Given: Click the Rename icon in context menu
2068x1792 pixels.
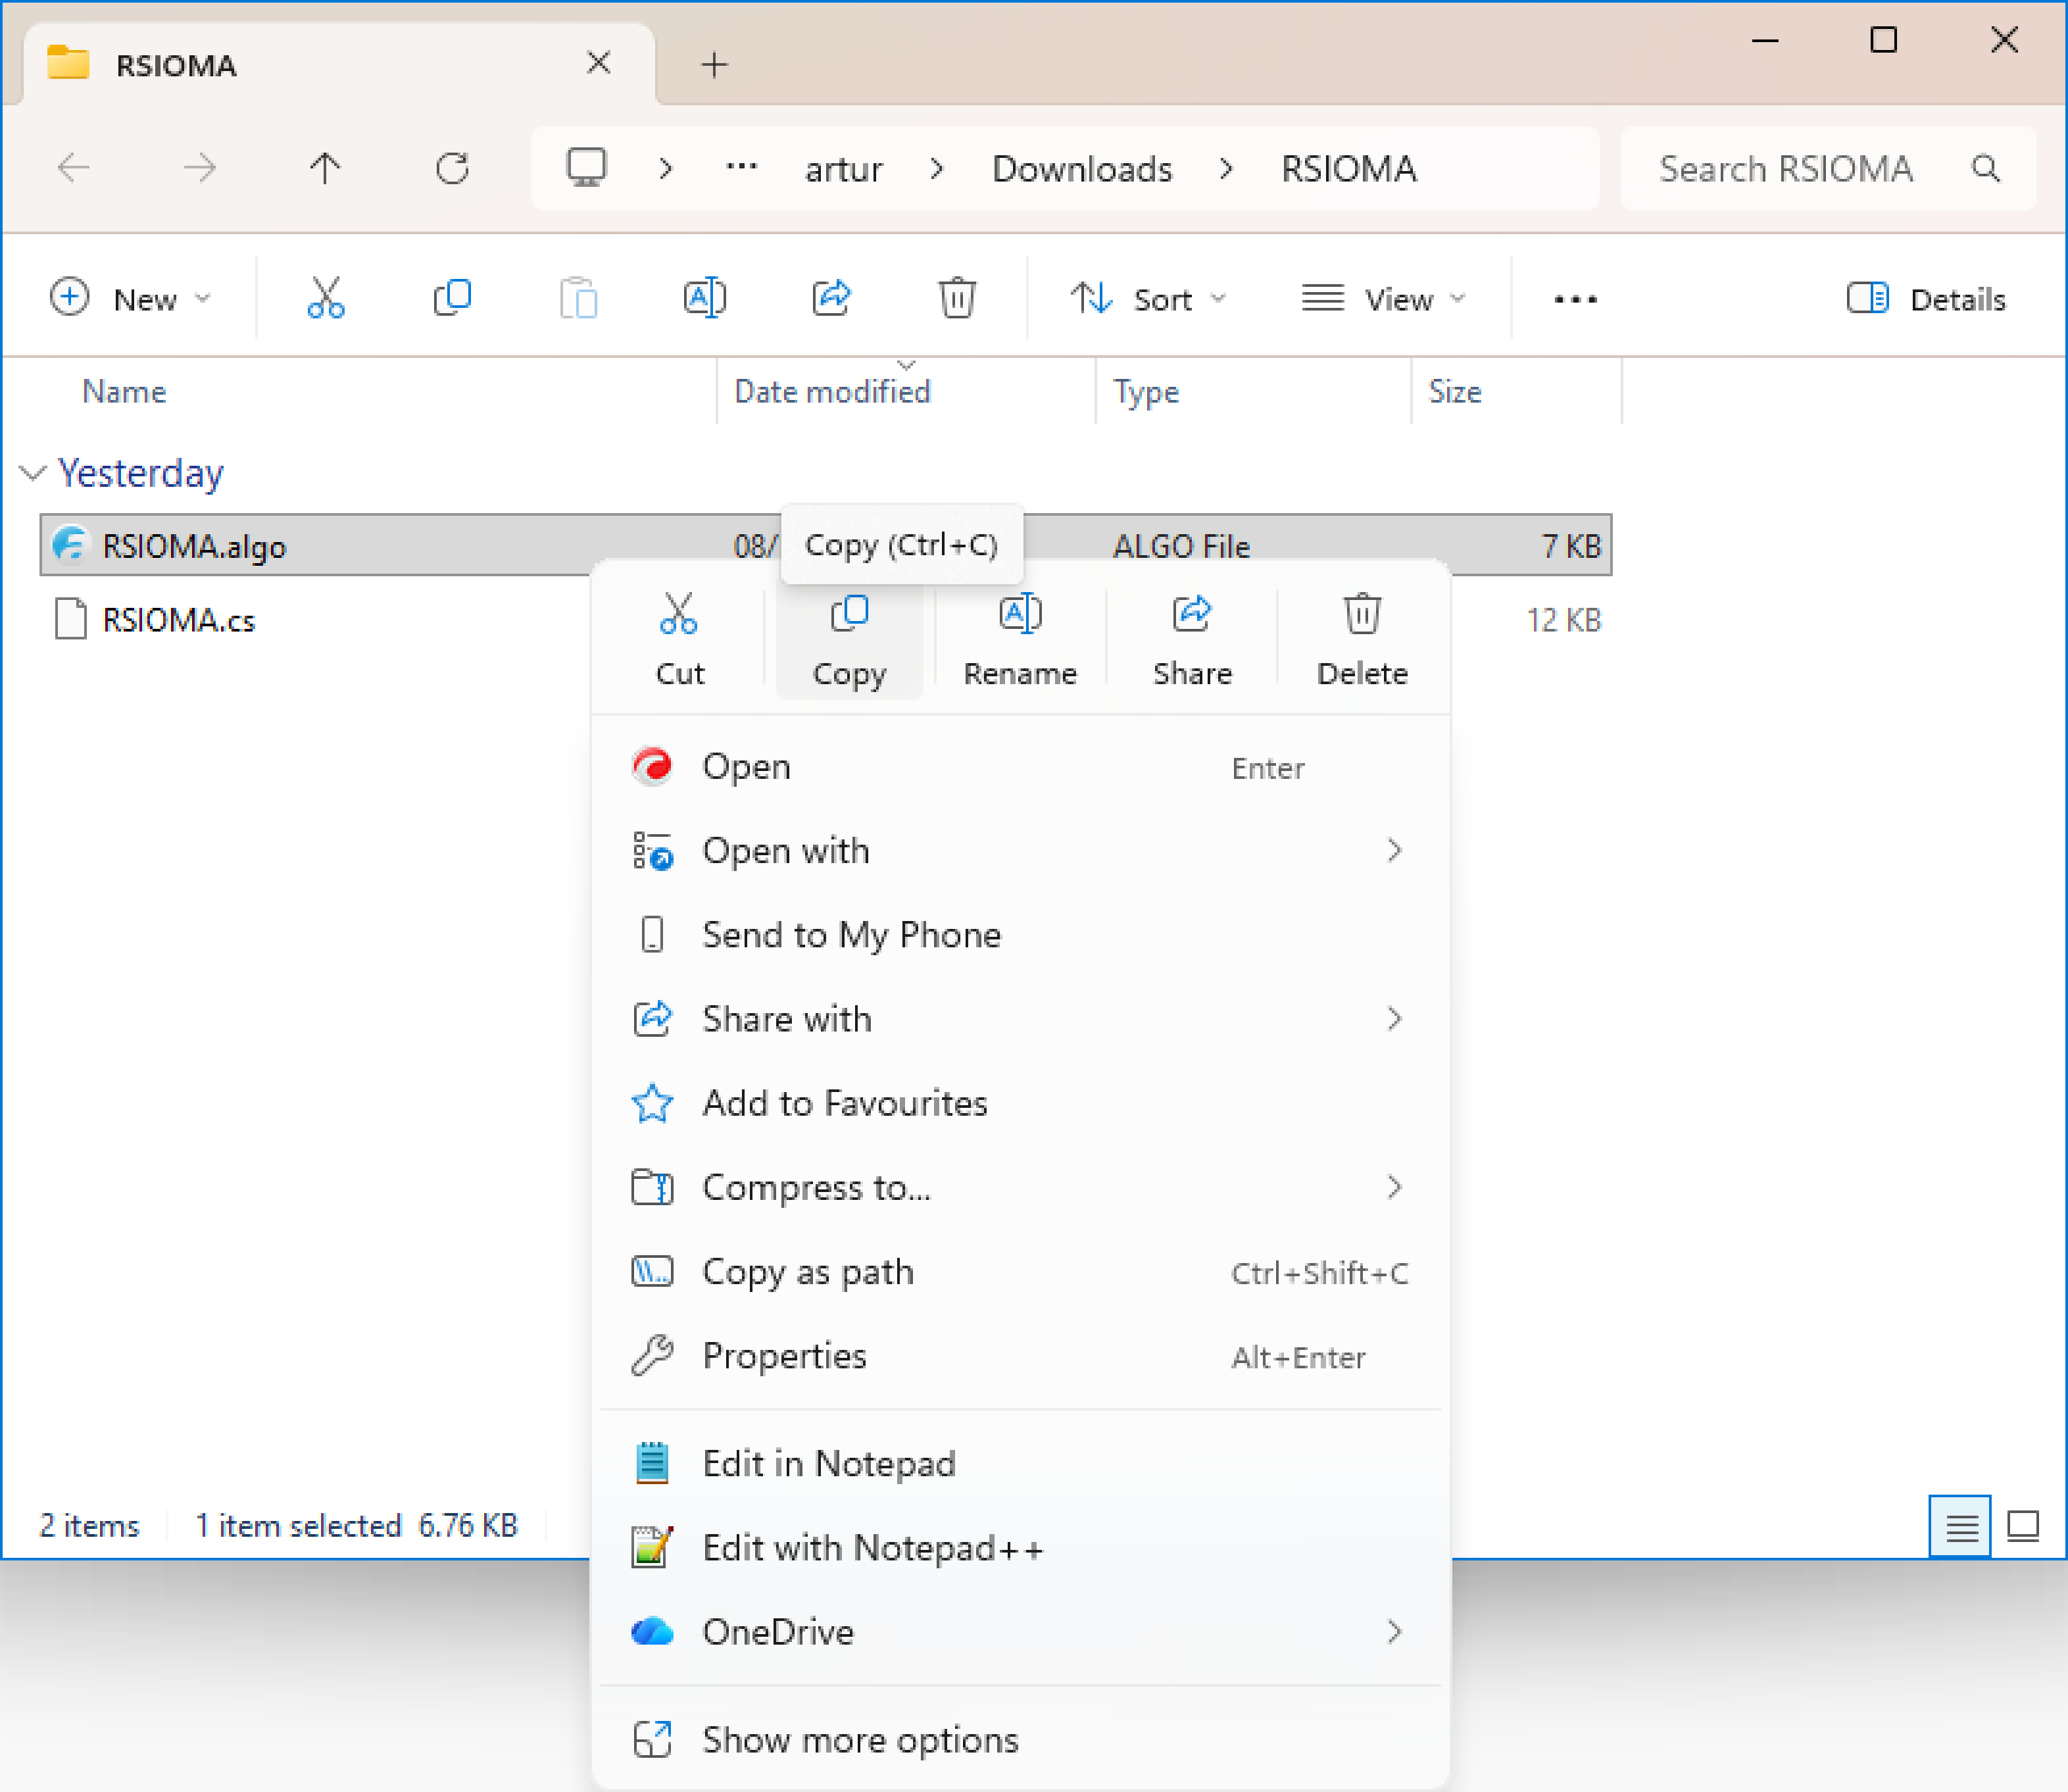Looking at the screenshot, I should 1020,614.
